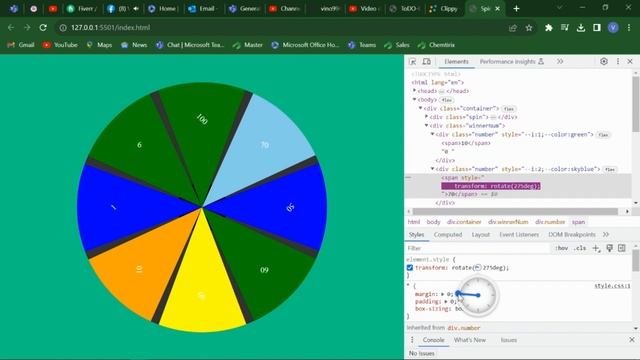Screen dimensions: 640x360
Task: Toggle the computed styles sidebar icon
Action: [x=622, y=248]
